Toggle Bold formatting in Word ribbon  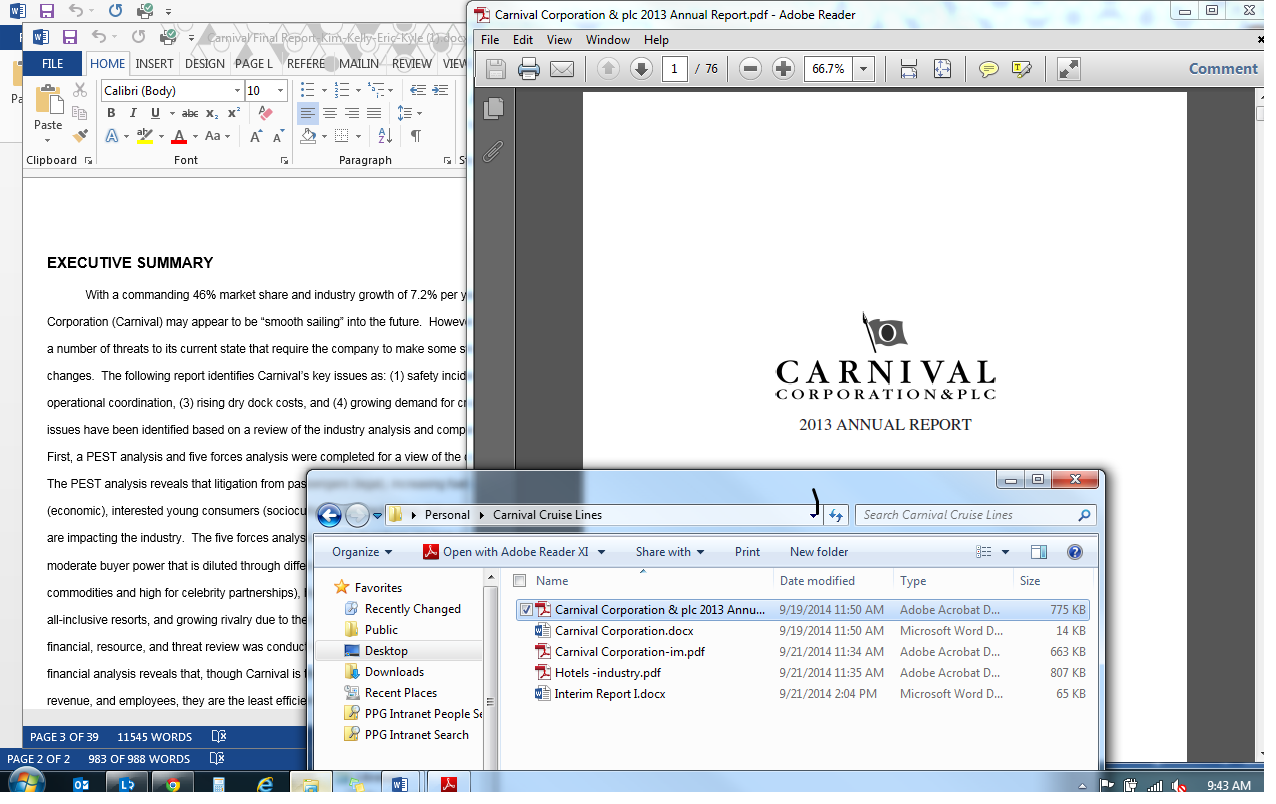click(x=111, y=113)
